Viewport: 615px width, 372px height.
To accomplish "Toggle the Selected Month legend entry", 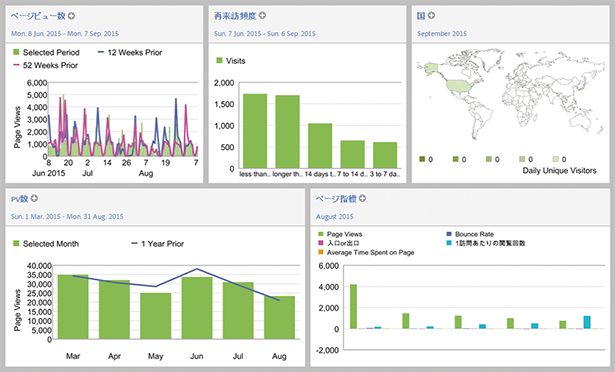I will (x=46, y=244).
